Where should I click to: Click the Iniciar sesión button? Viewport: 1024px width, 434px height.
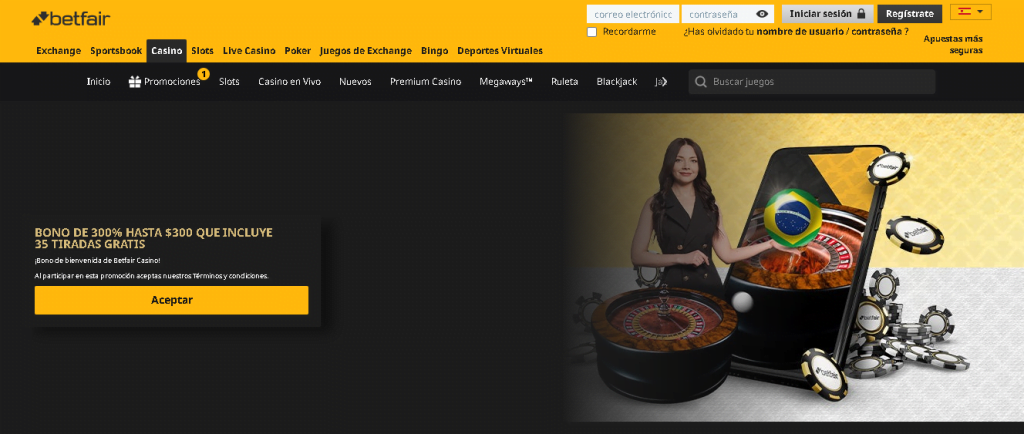pos(827,14)
